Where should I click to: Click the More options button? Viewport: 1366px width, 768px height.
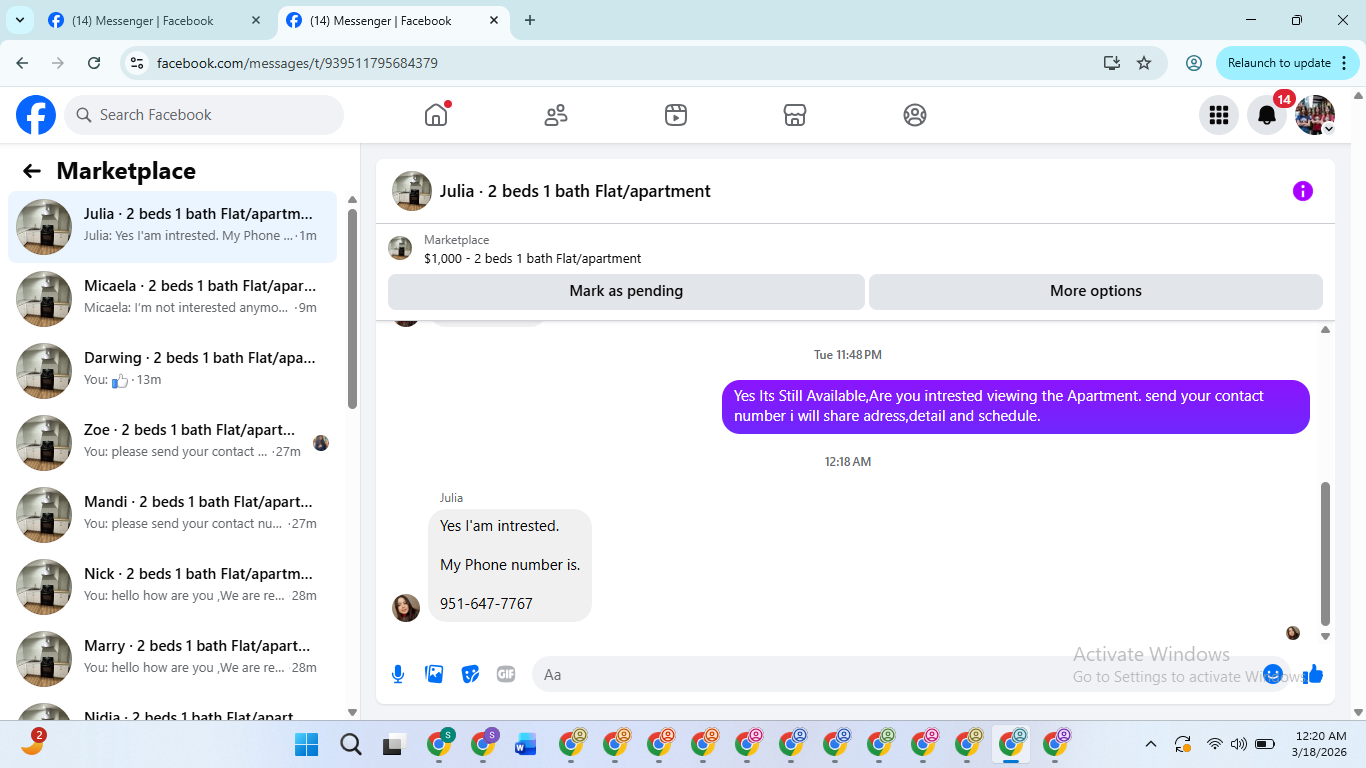(1096, 291)
